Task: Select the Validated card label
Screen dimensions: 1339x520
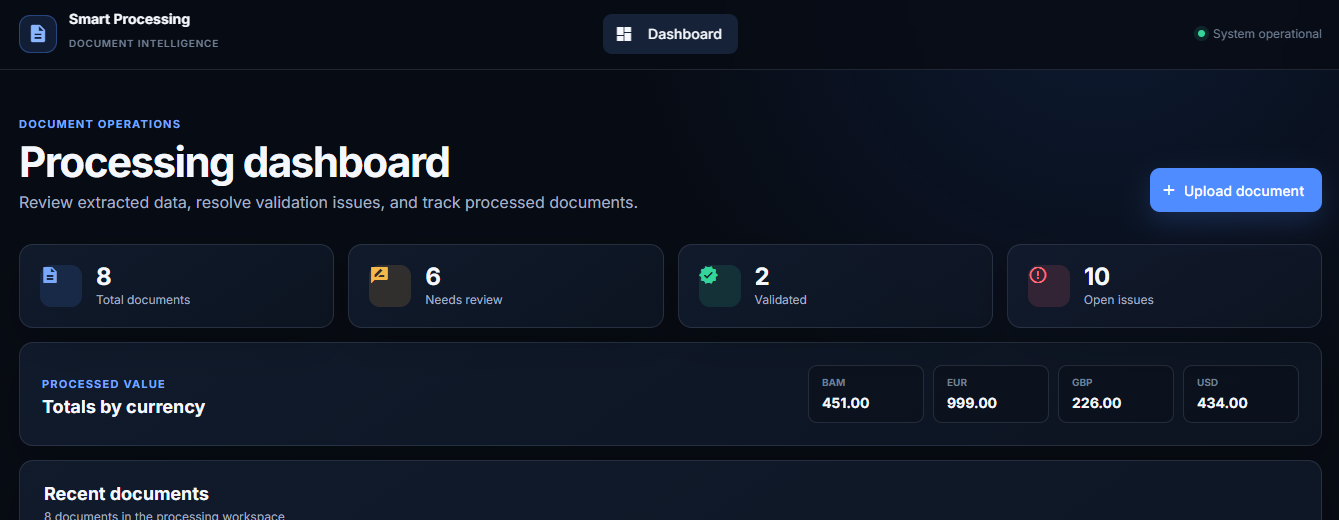Action: [x=781, y=300]
